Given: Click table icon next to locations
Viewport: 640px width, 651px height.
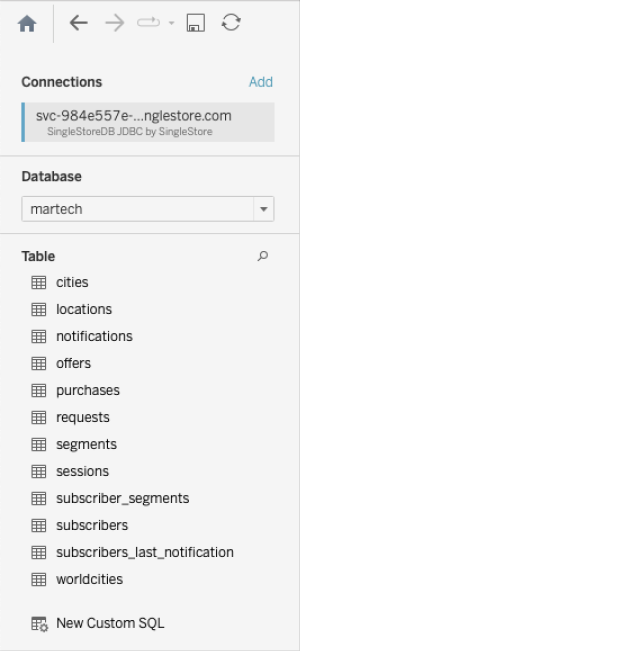Looking at the screenshot, I should [x=39, y=310].
